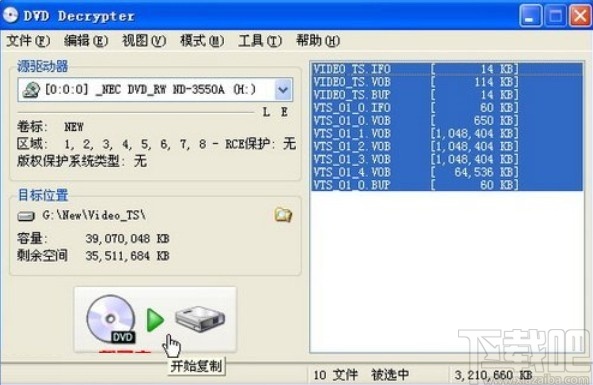Open the 工具(T) menu
593x385 pixels.
(x=260, y=40)
